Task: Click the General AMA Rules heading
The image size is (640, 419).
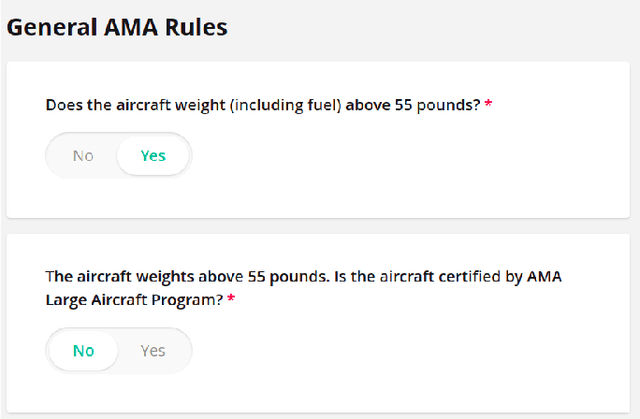Action: [117, 27]
